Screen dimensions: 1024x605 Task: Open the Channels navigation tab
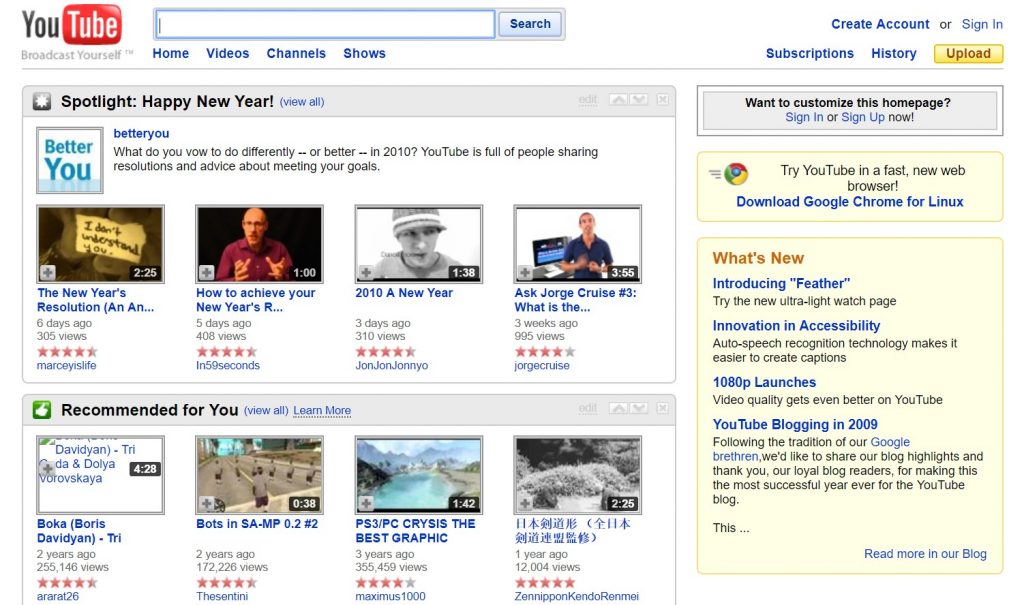click(295, 53)
